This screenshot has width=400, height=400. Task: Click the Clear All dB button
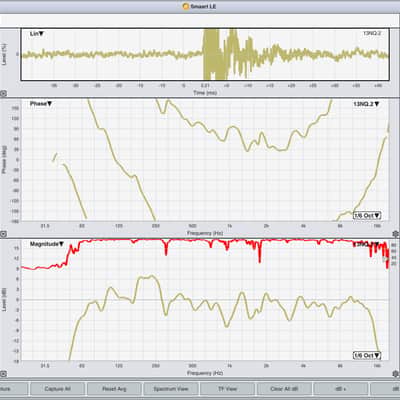point(284,389)
